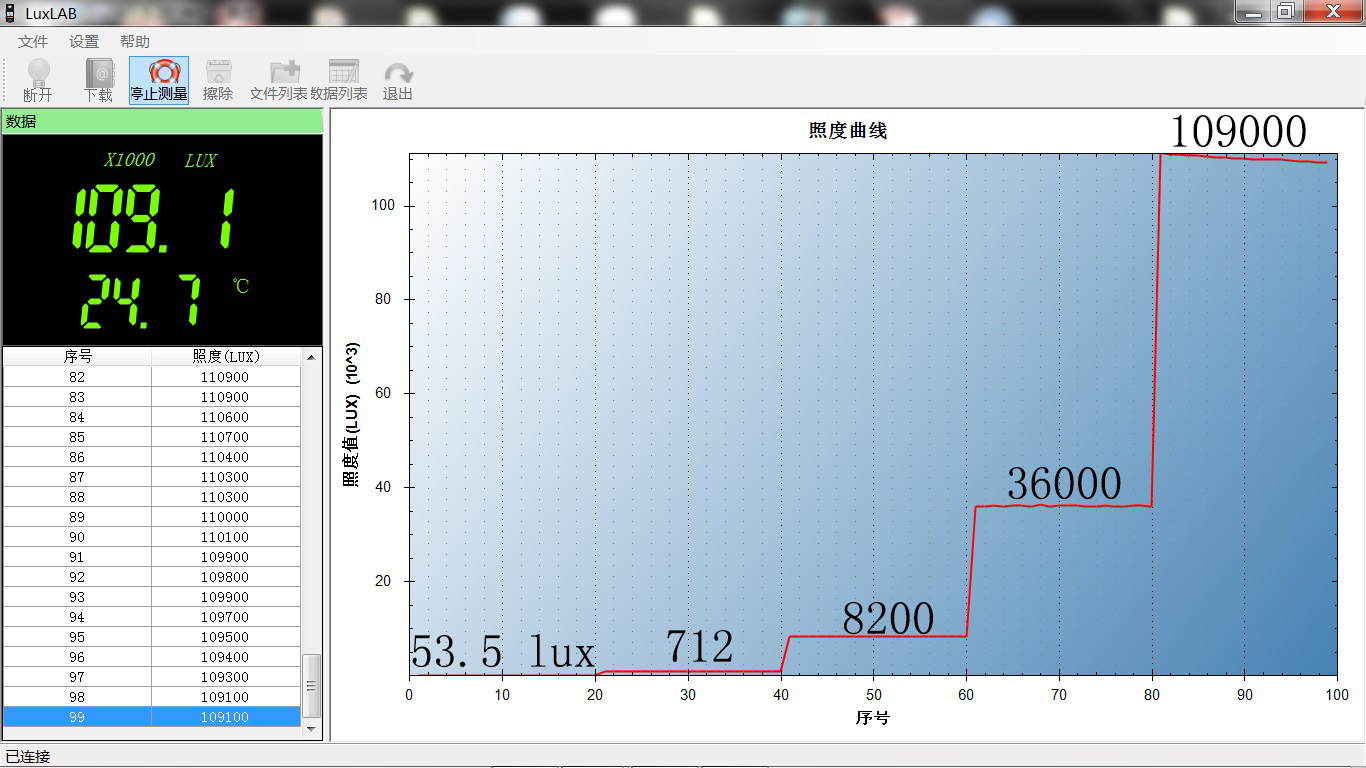Click the 序号 column header
The image size is (1366, 768).
(78, 356)
